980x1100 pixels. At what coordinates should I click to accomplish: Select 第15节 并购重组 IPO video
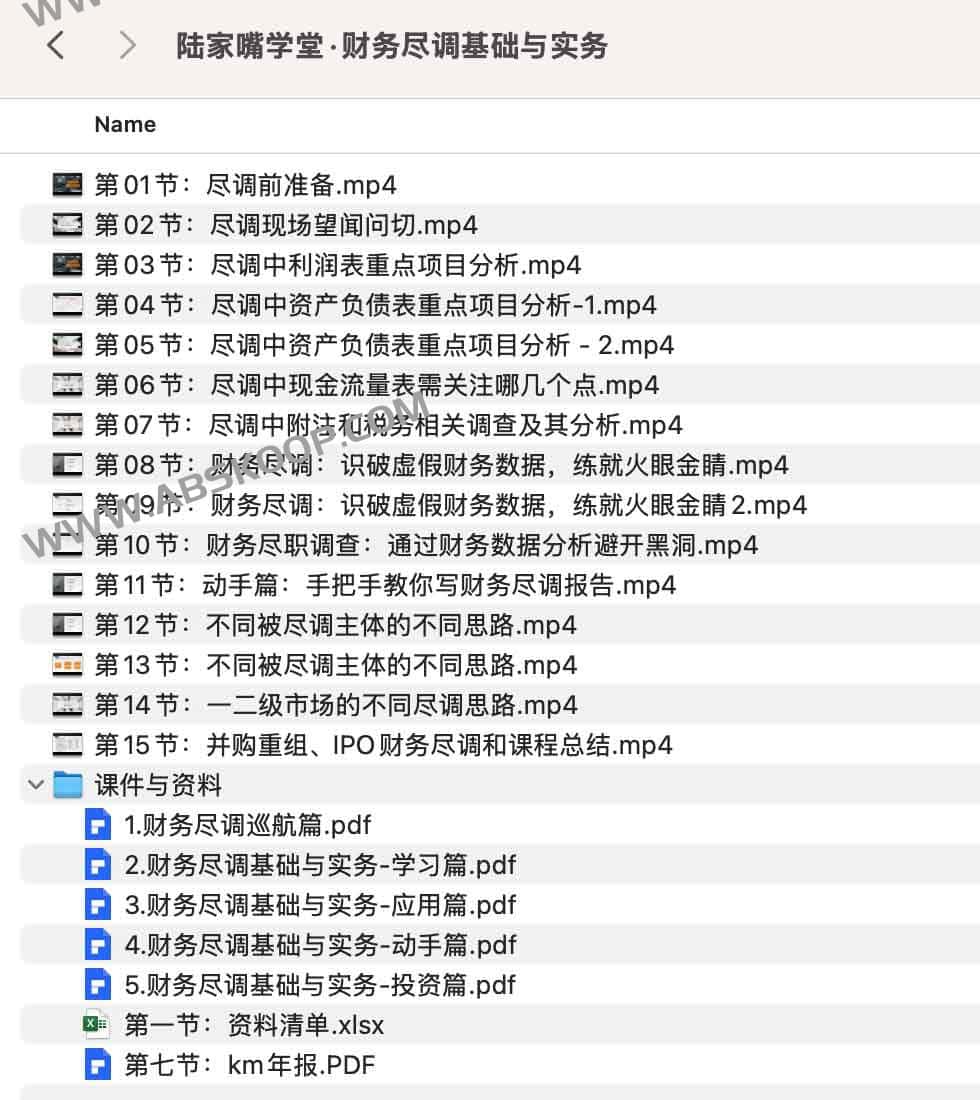tap(383, 745)
